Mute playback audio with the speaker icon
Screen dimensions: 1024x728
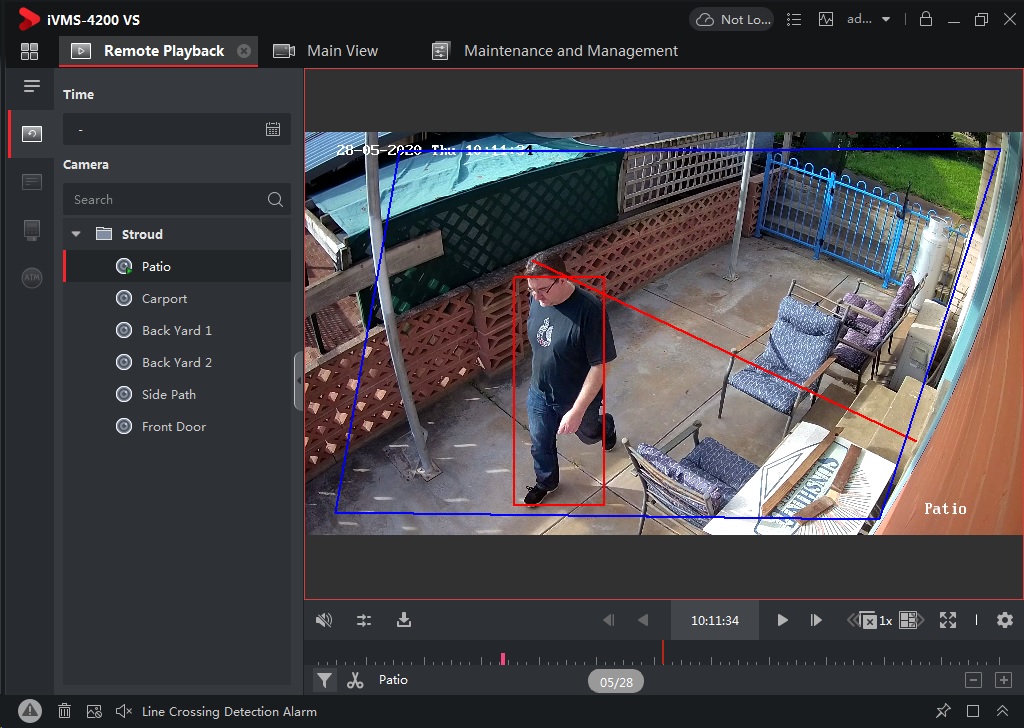click(323, 620)
